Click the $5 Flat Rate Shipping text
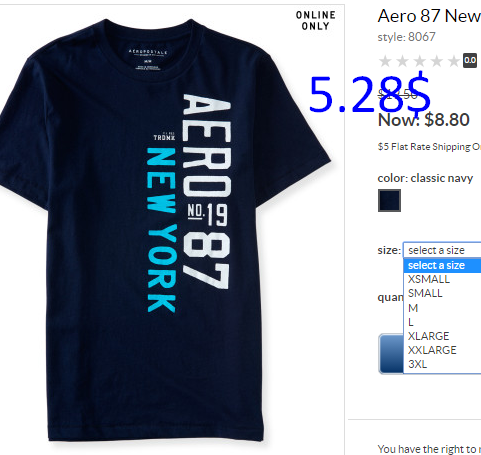This screenshot has width=481, height=455. (x=429, y=147)
